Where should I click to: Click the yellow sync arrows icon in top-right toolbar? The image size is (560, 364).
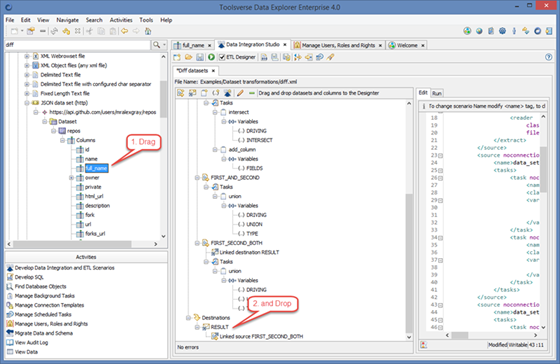pyautogui.click(x=525, y=31)
